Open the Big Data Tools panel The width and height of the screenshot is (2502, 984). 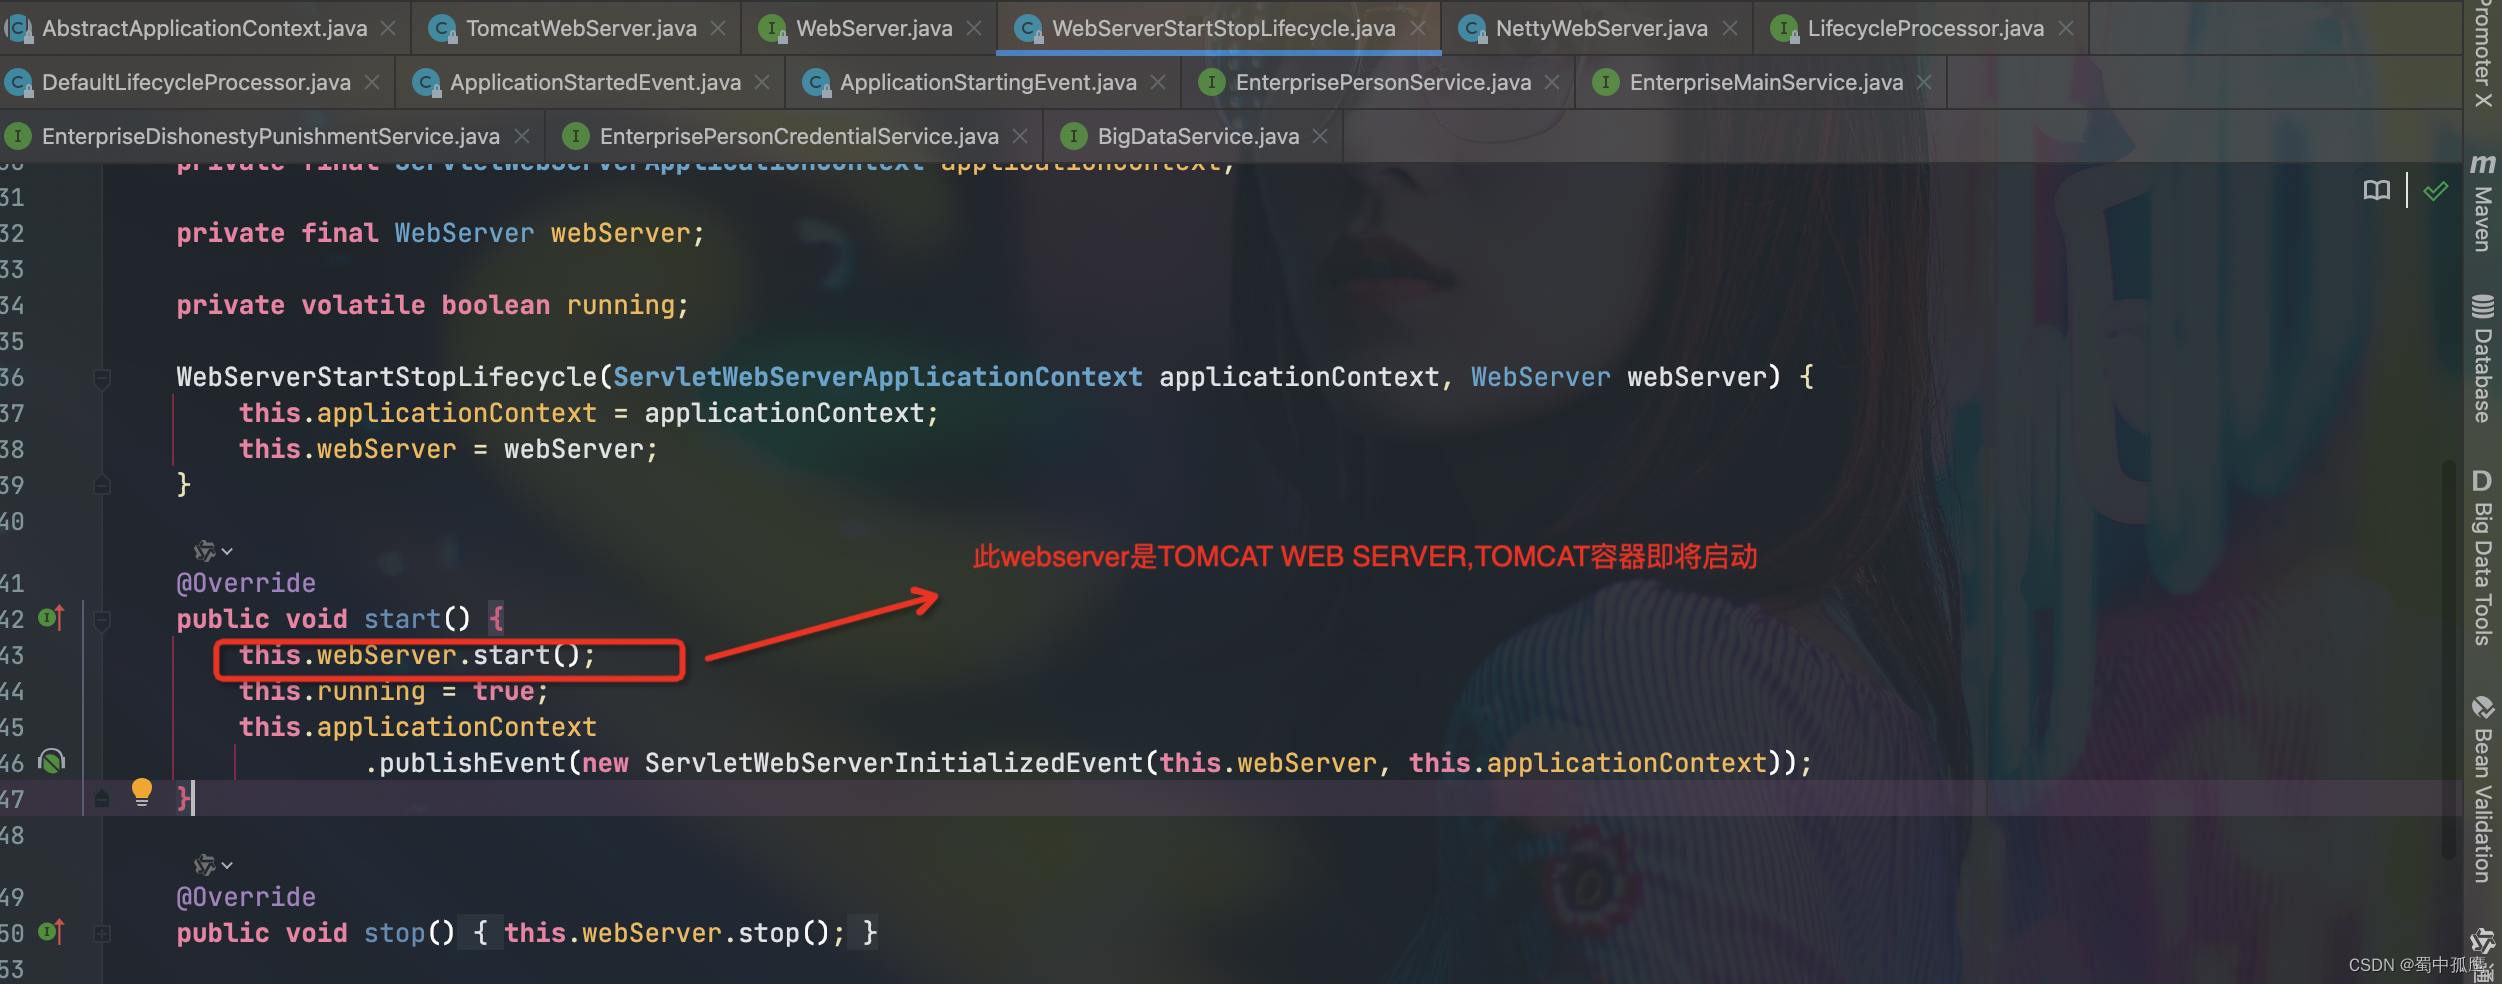[x=2482, y=557]
